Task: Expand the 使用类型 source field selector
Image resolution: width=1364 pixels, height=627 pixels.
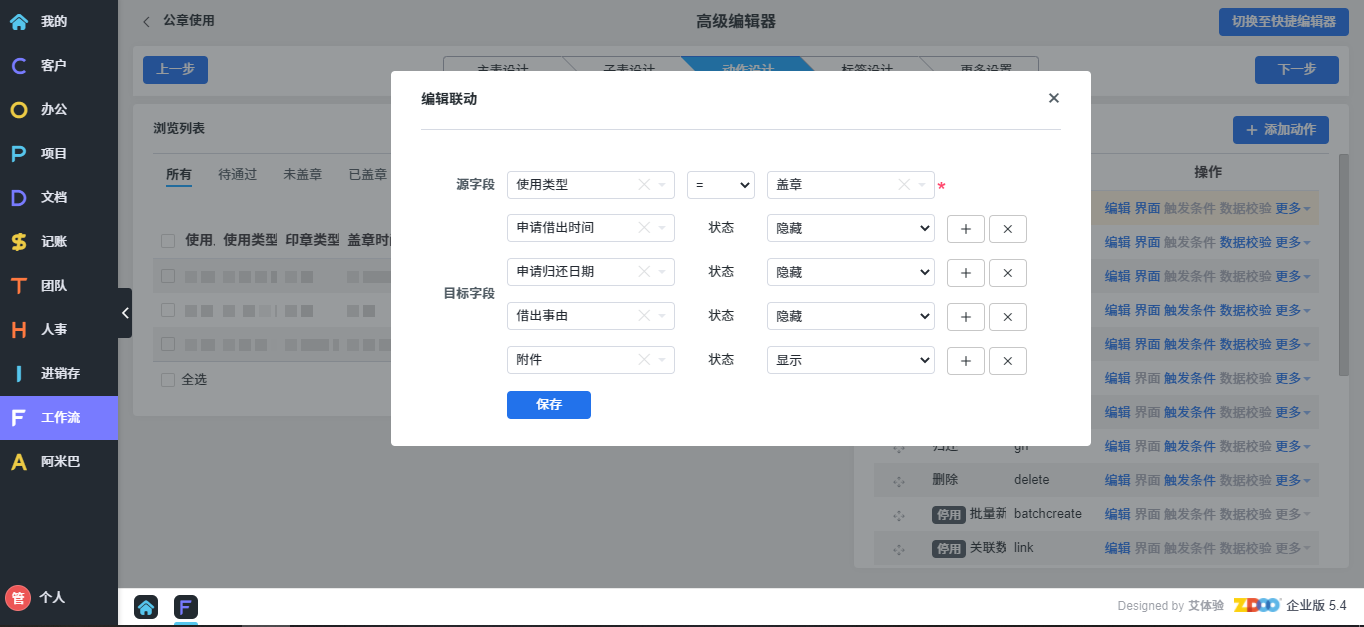Action: click(662, 185)
